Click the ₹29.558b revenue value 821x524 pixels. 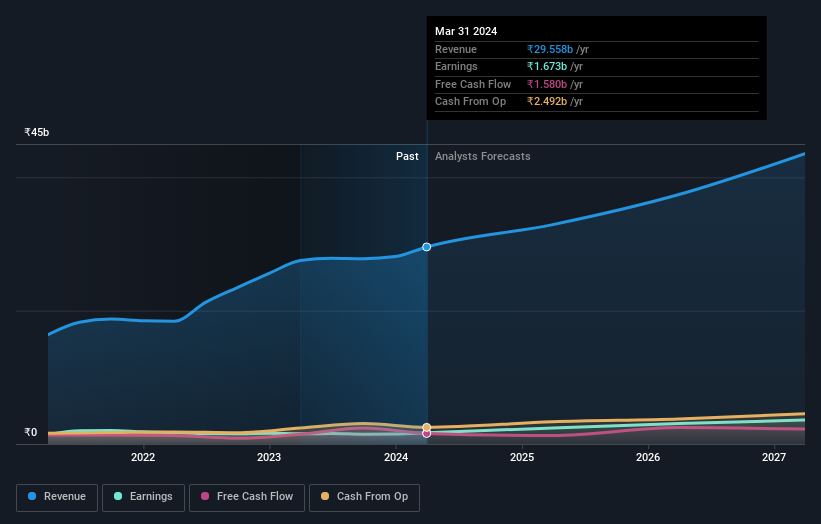550,49
